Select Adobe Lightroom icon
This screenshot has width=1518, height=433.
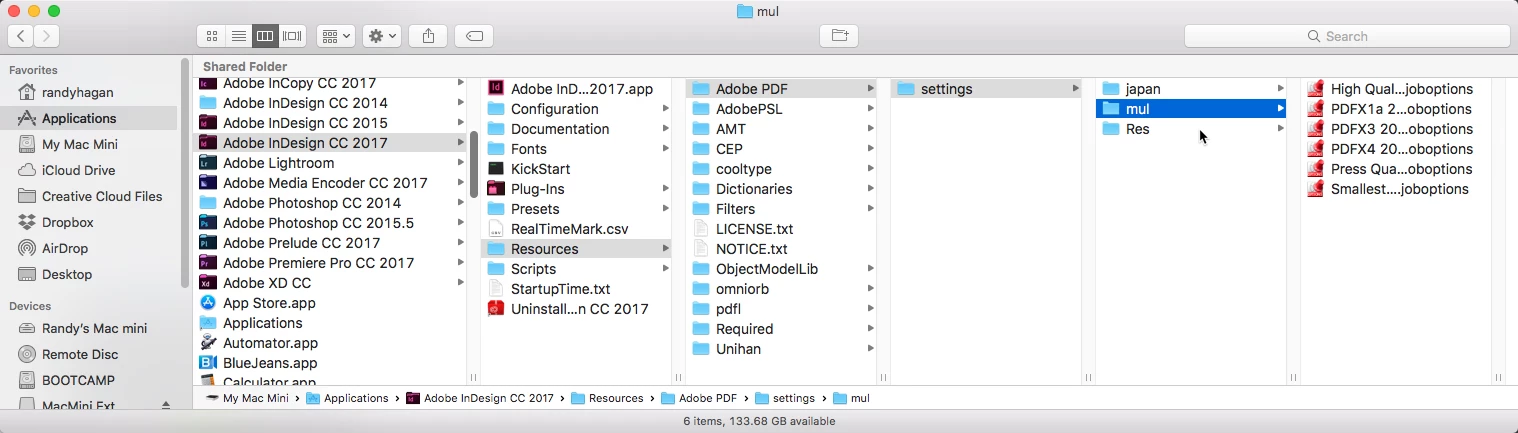coord(208,163)
